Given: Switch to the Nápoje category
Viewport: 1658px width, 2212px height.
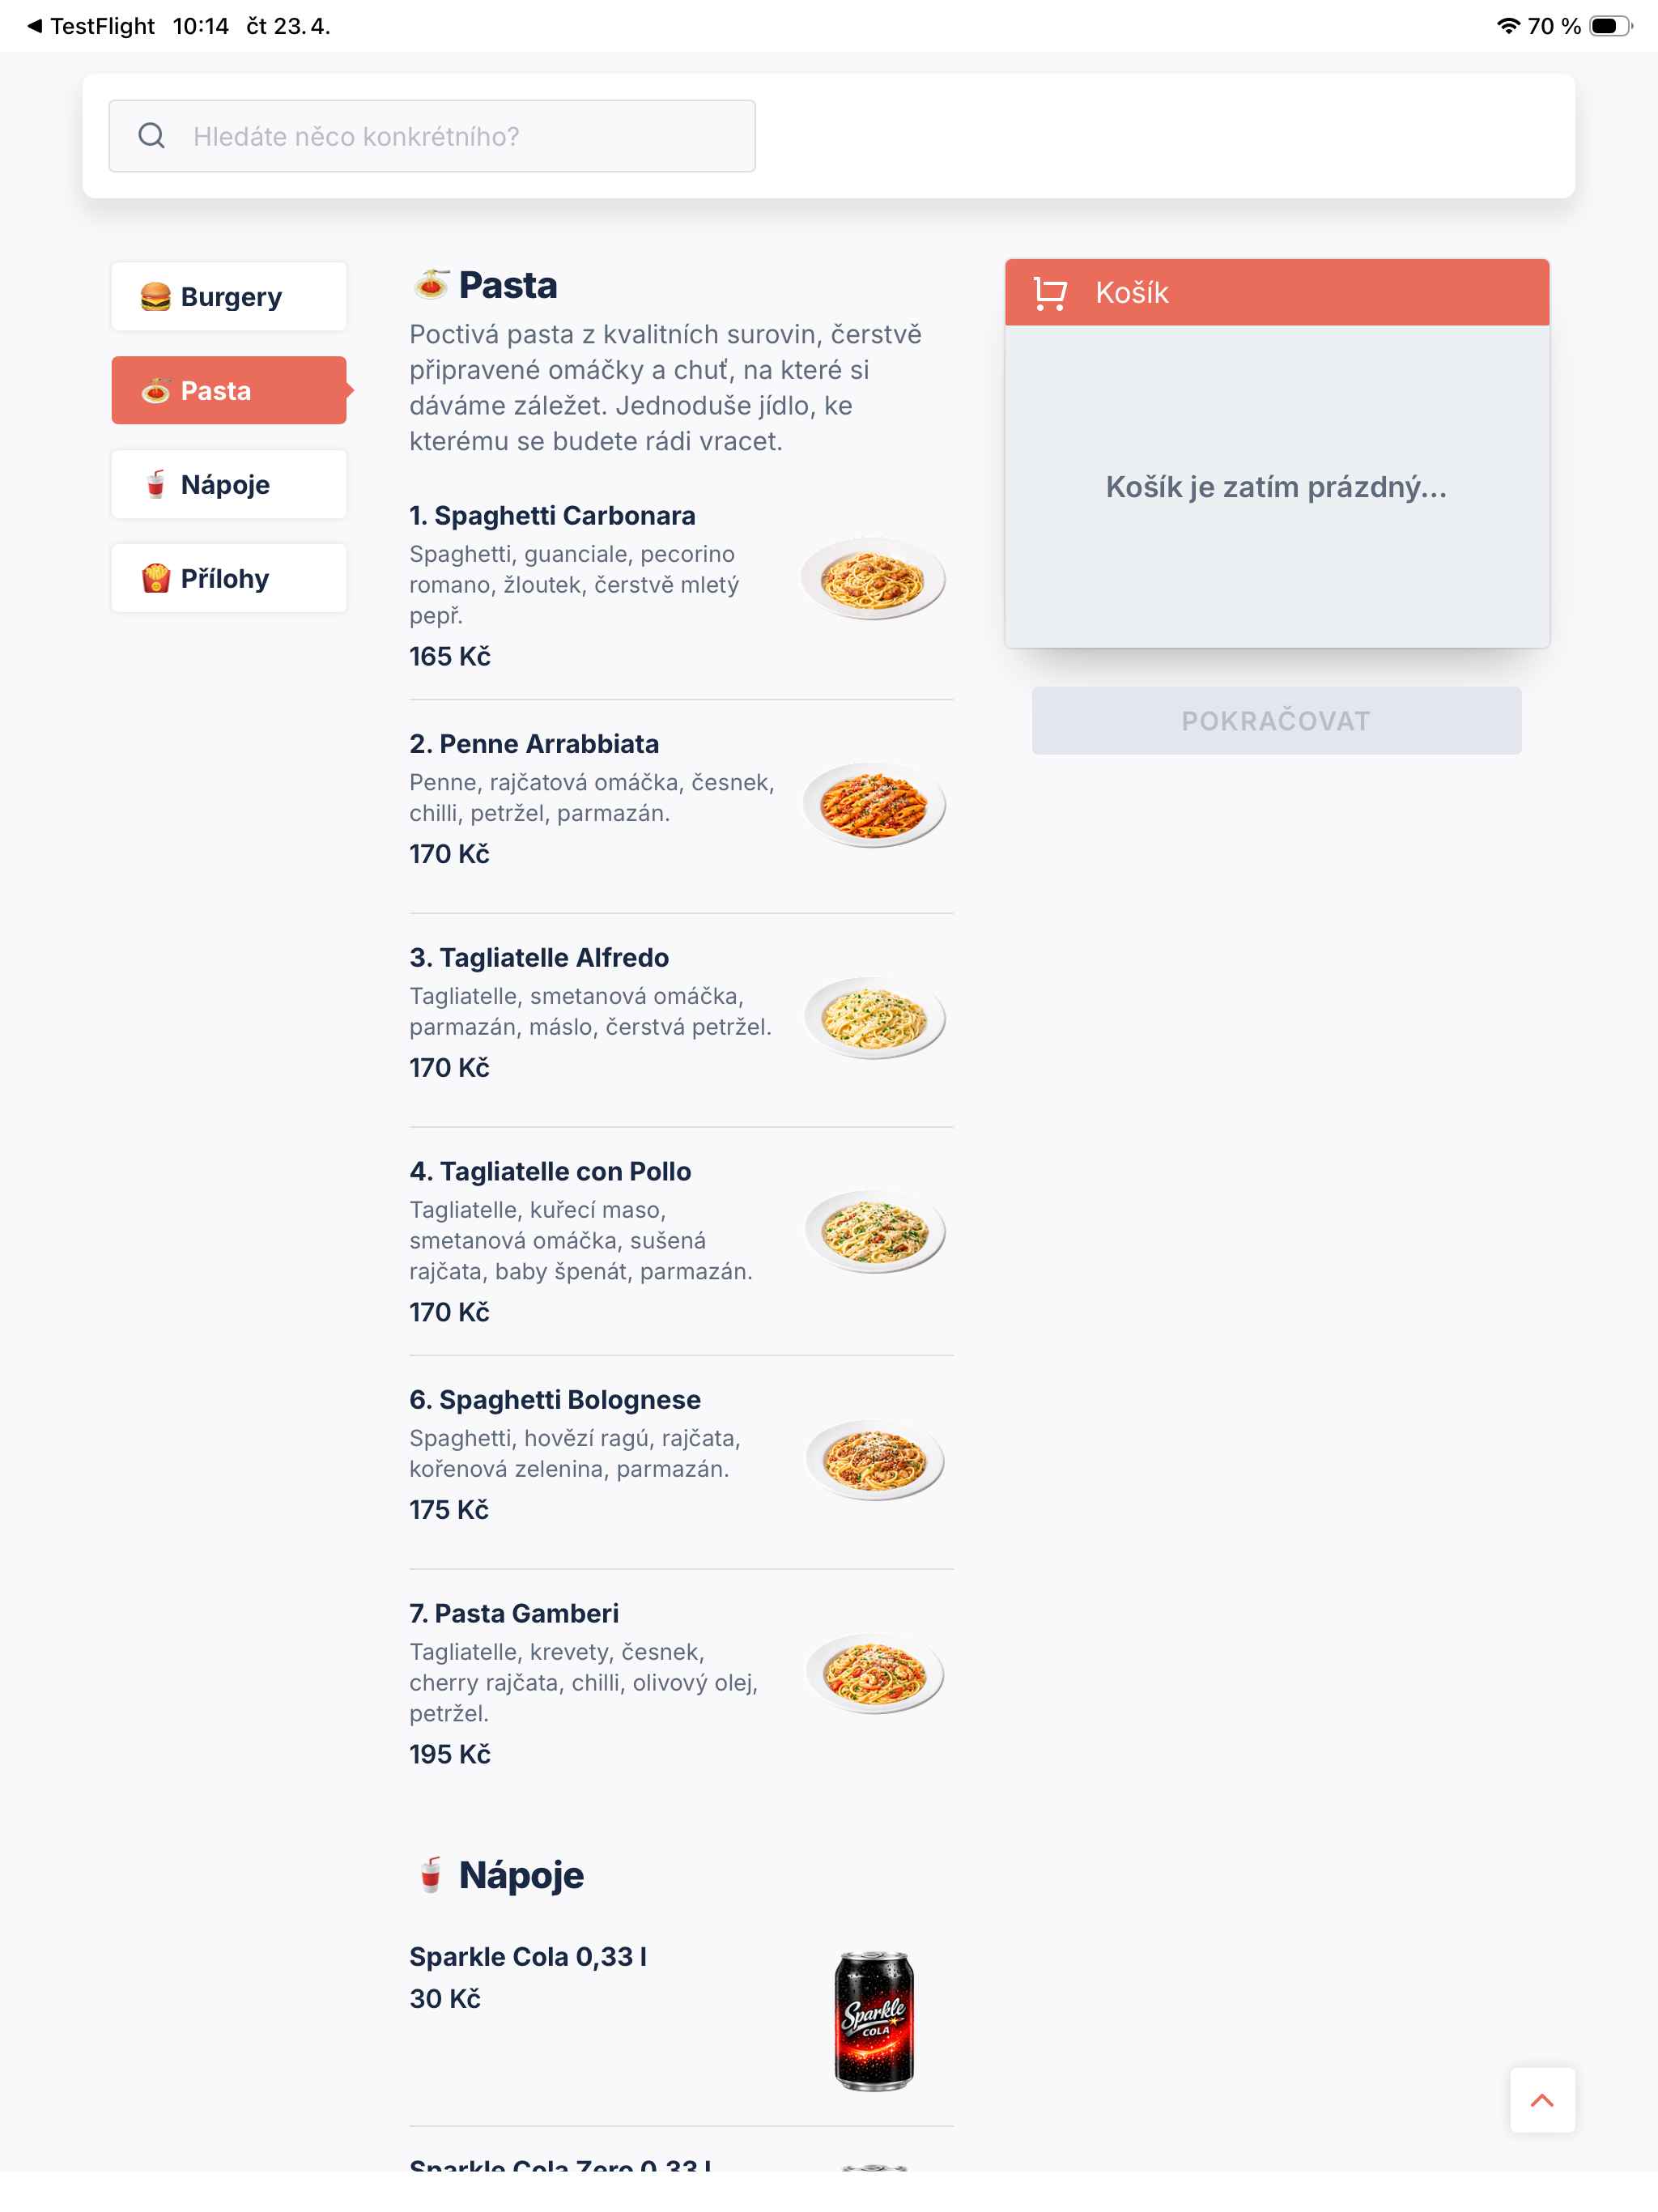Looking at the screenshot, I should pyautogui.click(x=229, y=485).
